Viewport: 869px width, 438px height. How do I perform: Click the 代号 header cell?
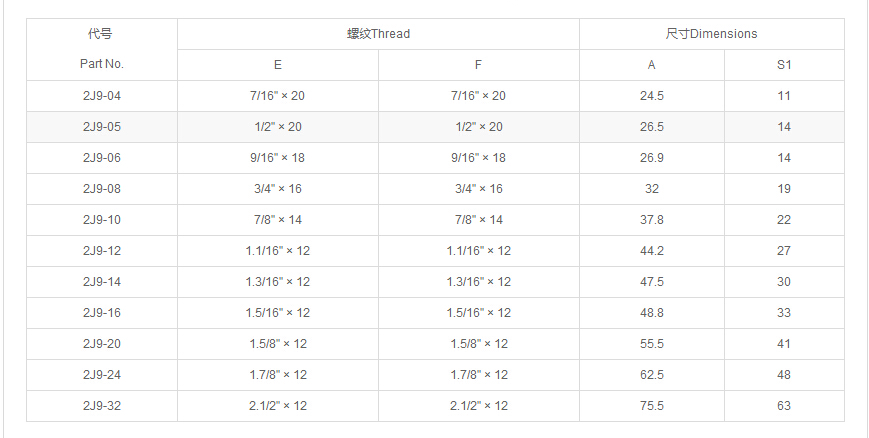(x=101, y=34)
